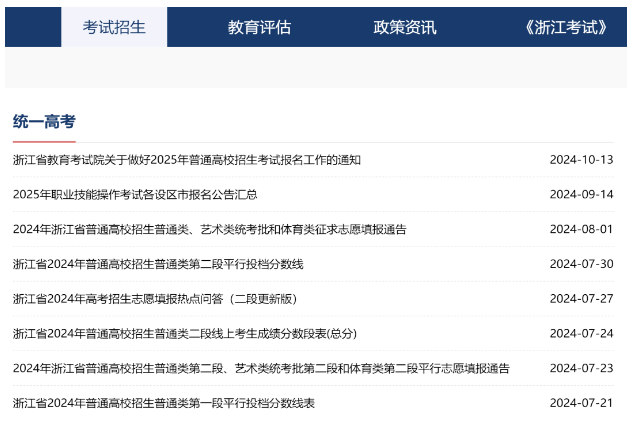Select the date 2024-10-13

click(581, 160)
